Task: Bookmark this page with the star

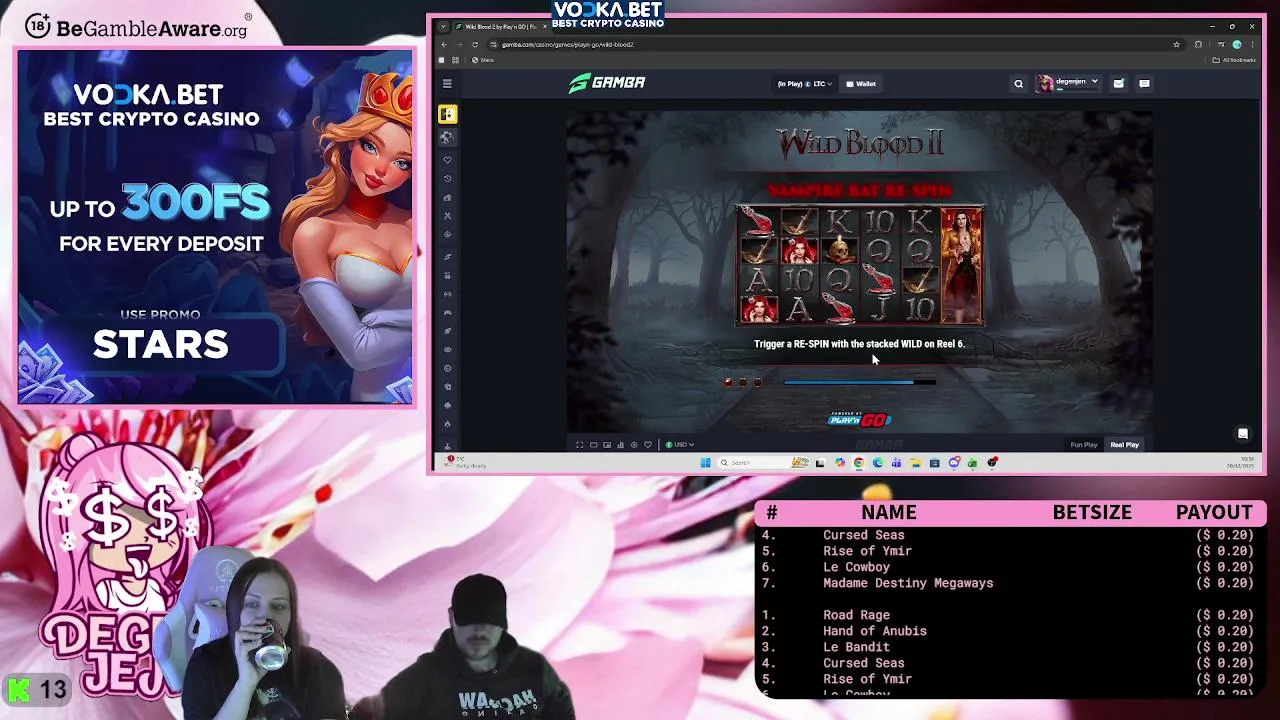Action: click(1176, 44)
